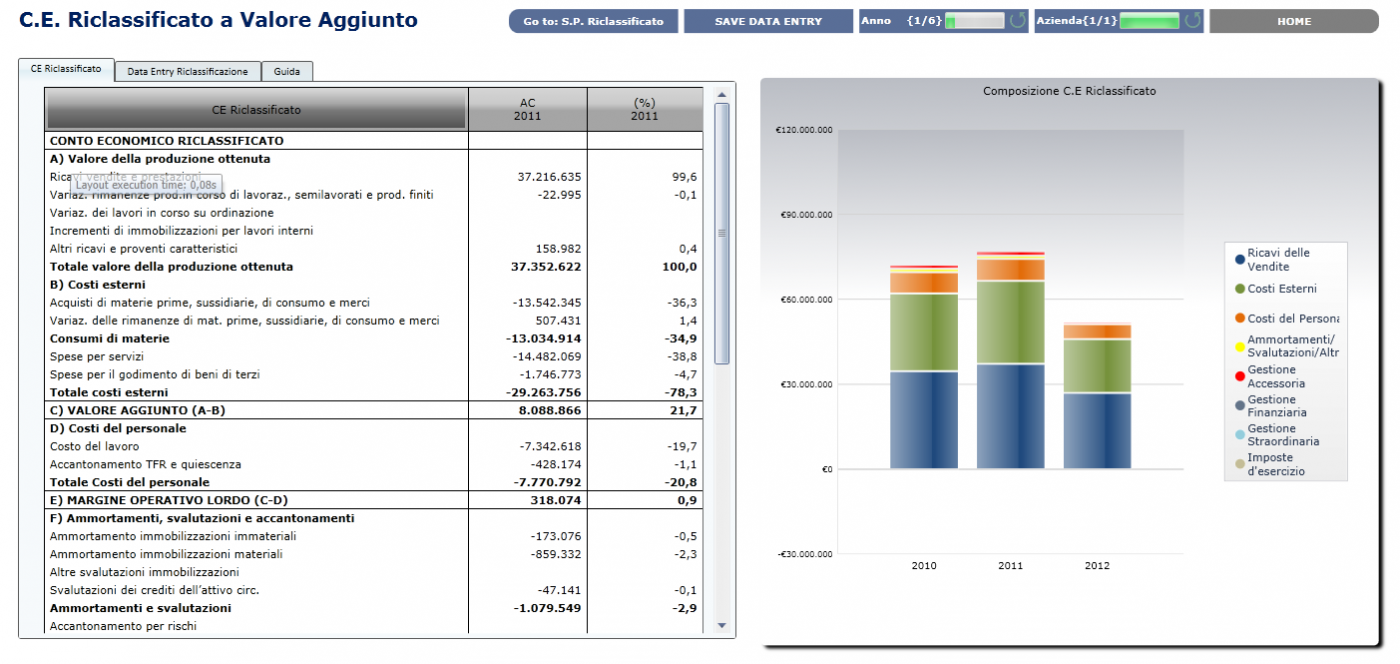Select the Accantonamento TFR e quiescenza row
The height and width of the screenshot is (664, 1400).
click(x=374, y=465)
